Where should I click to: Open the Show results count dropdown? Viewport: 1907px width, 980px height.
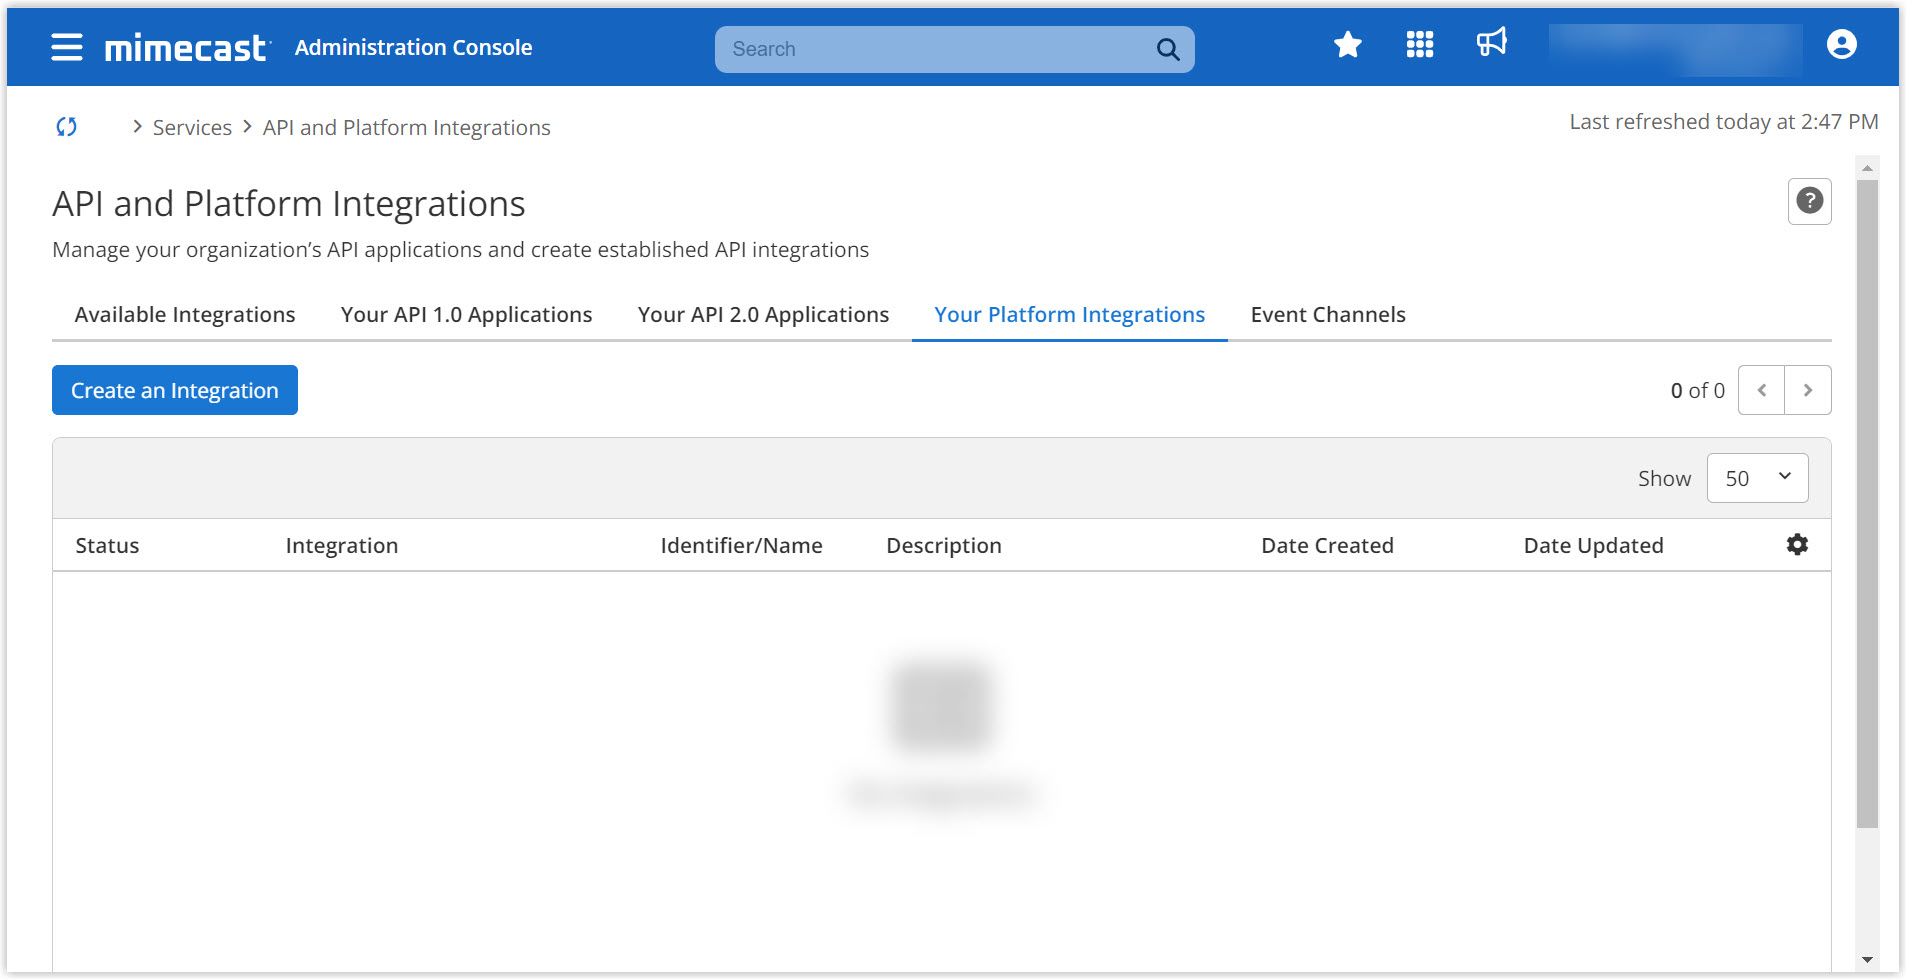coord(1757,478)
